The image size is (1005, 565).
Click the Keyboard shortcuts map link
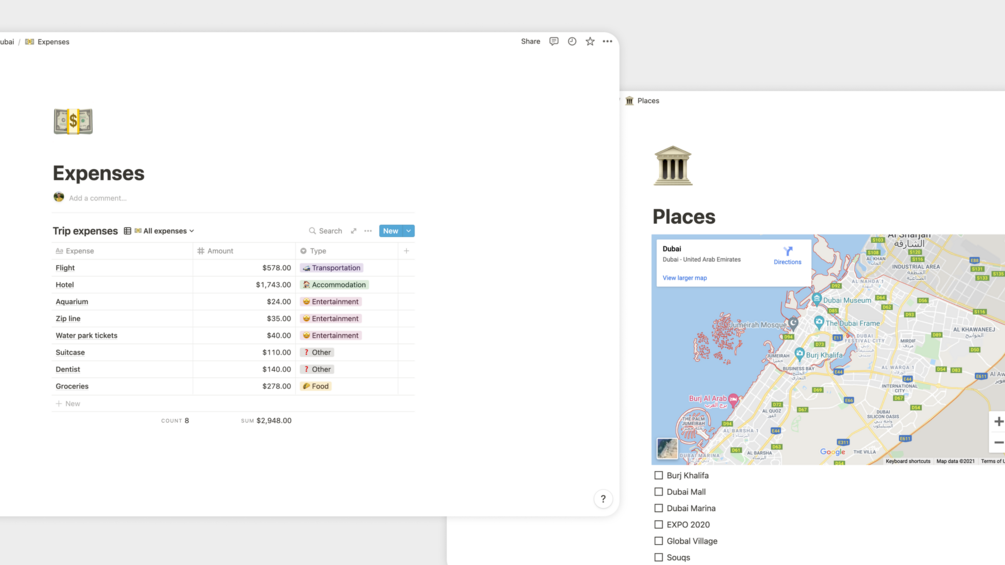coord(908,461)
